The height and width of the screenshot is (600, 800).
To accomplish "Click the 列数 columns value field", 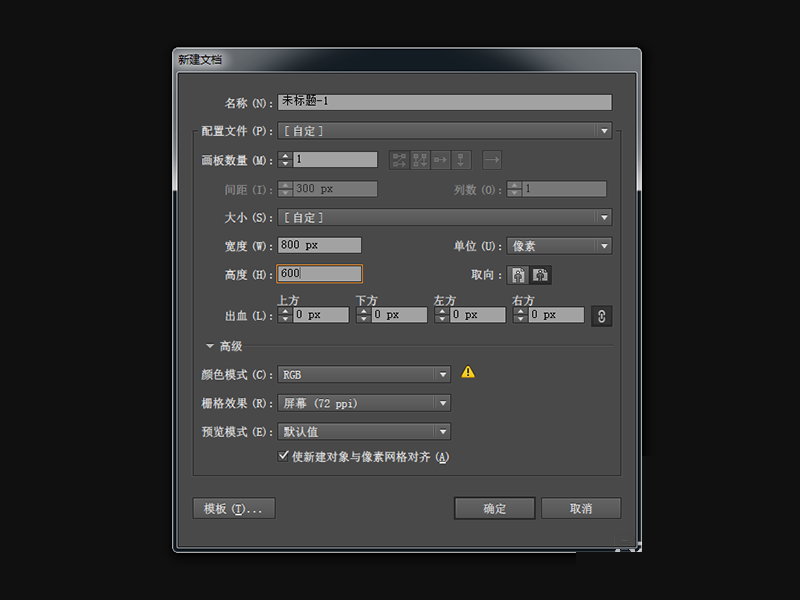I will 564,189.
